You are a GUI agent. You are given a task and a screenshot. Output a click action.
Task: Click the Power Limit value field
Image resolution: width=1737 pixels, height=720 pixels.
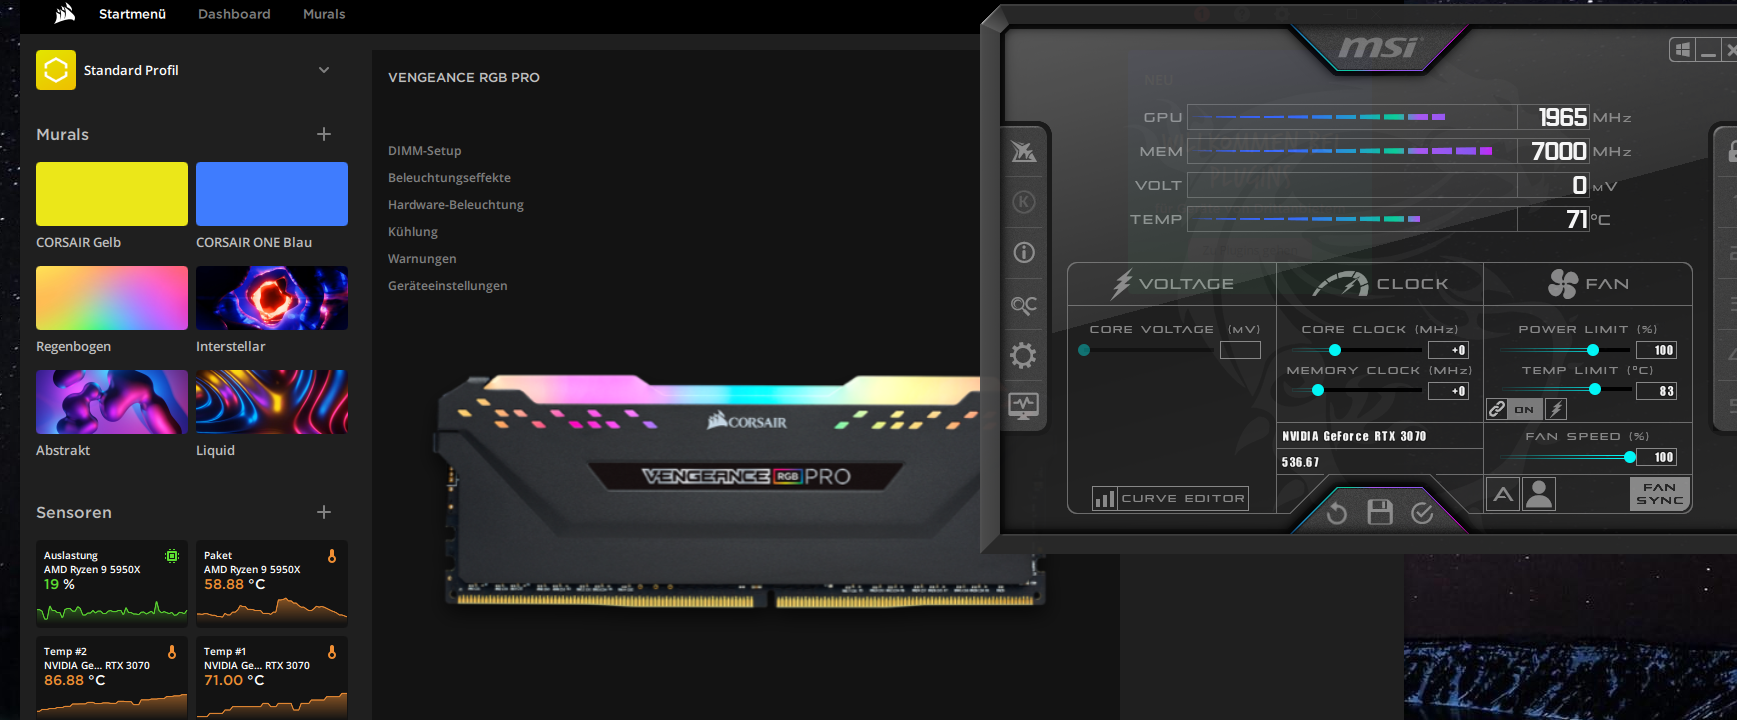[x=1656, y=350]
